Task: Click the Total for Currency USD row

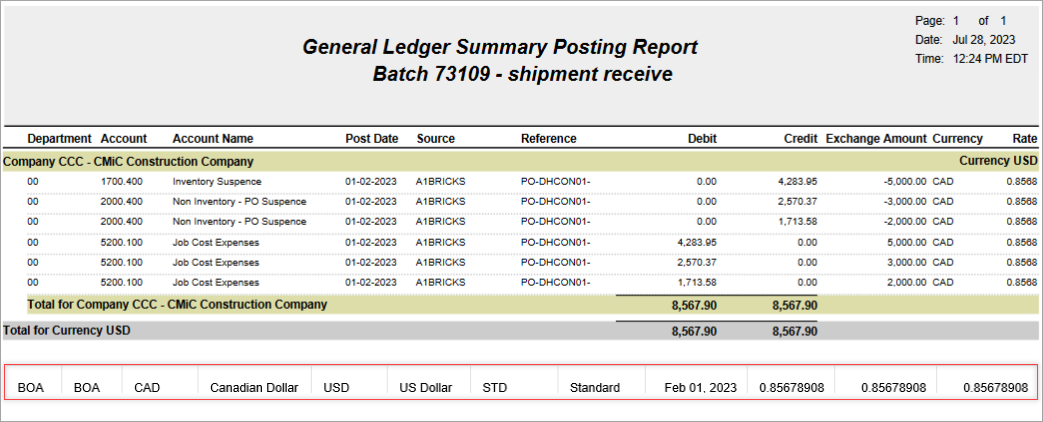Action: [520, 331]
